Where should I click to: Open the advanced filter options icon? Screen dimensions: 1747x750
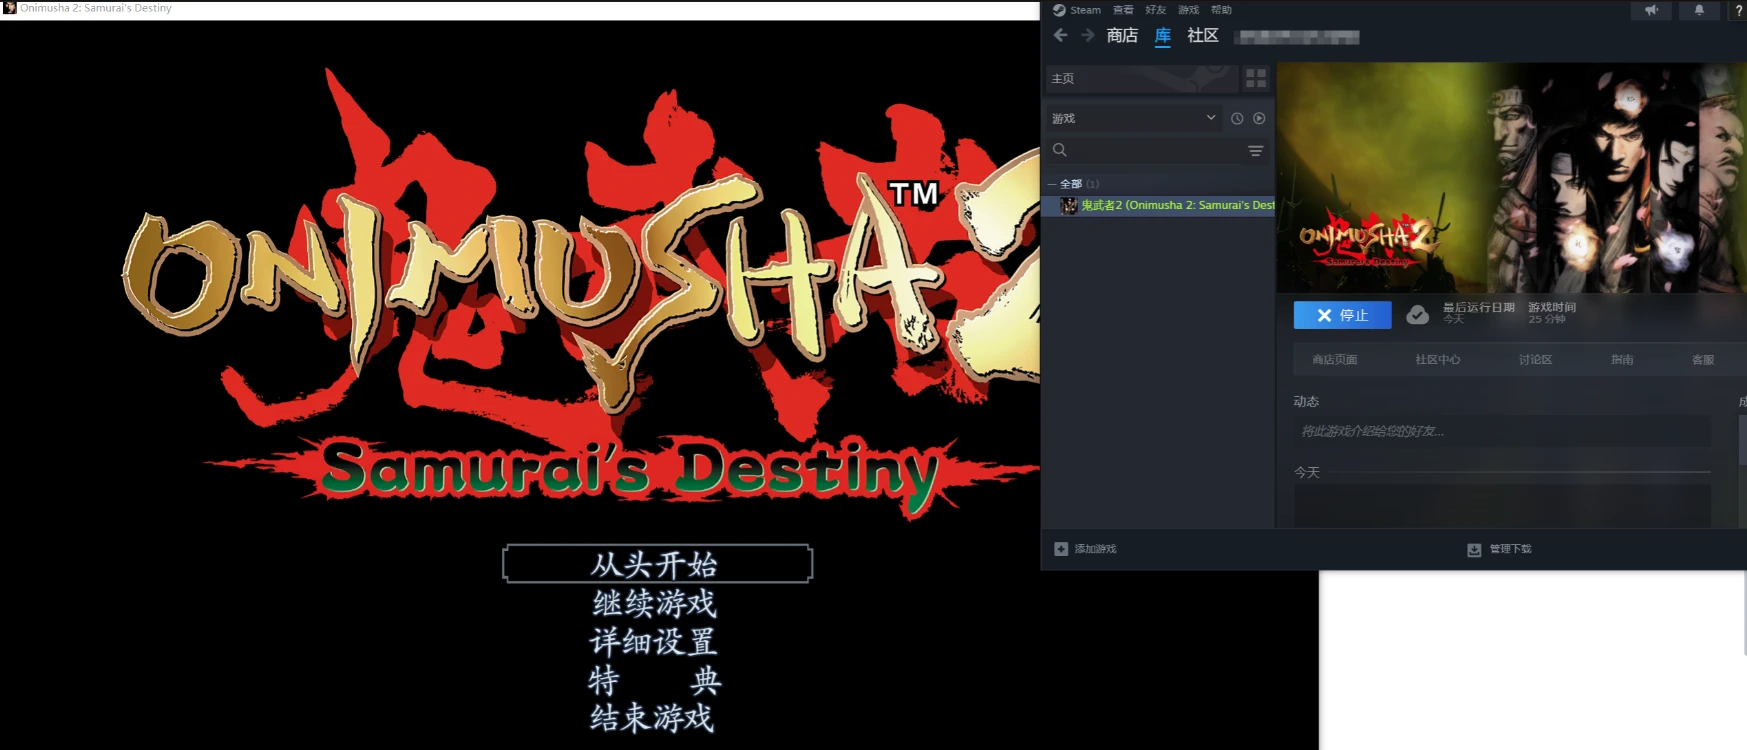(1256, 151)
